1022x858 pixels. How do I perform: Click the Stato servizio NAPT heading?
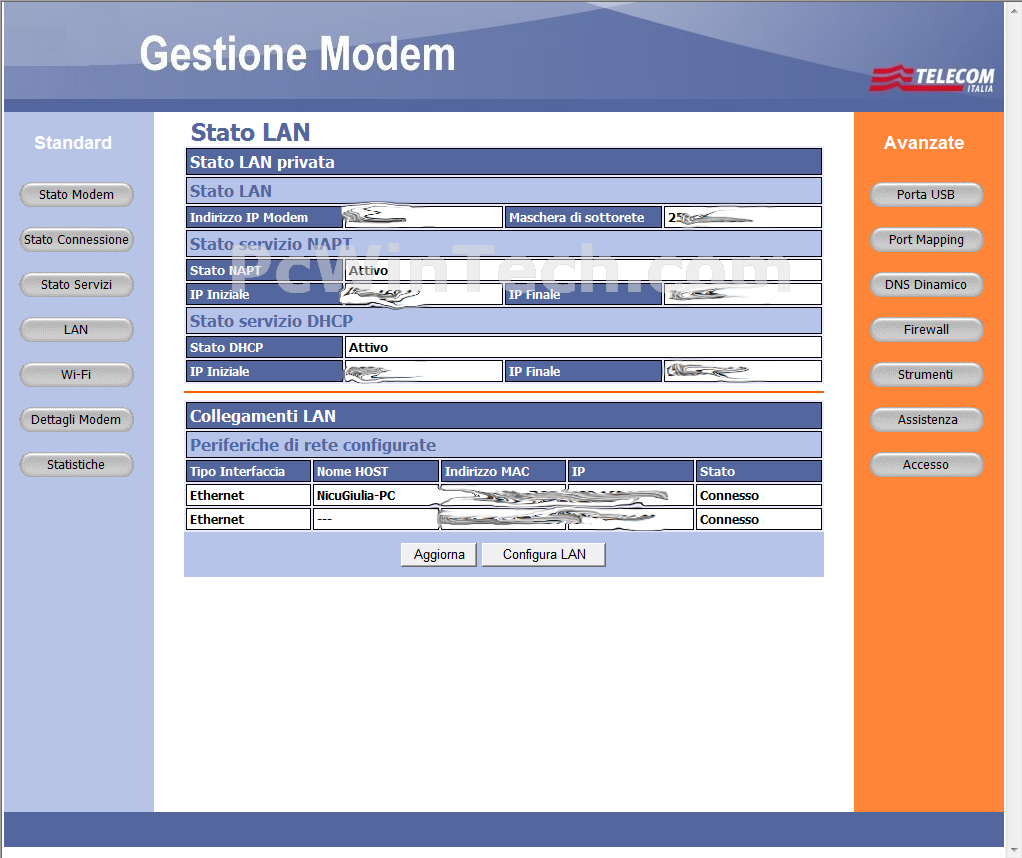tap(504, 244)
